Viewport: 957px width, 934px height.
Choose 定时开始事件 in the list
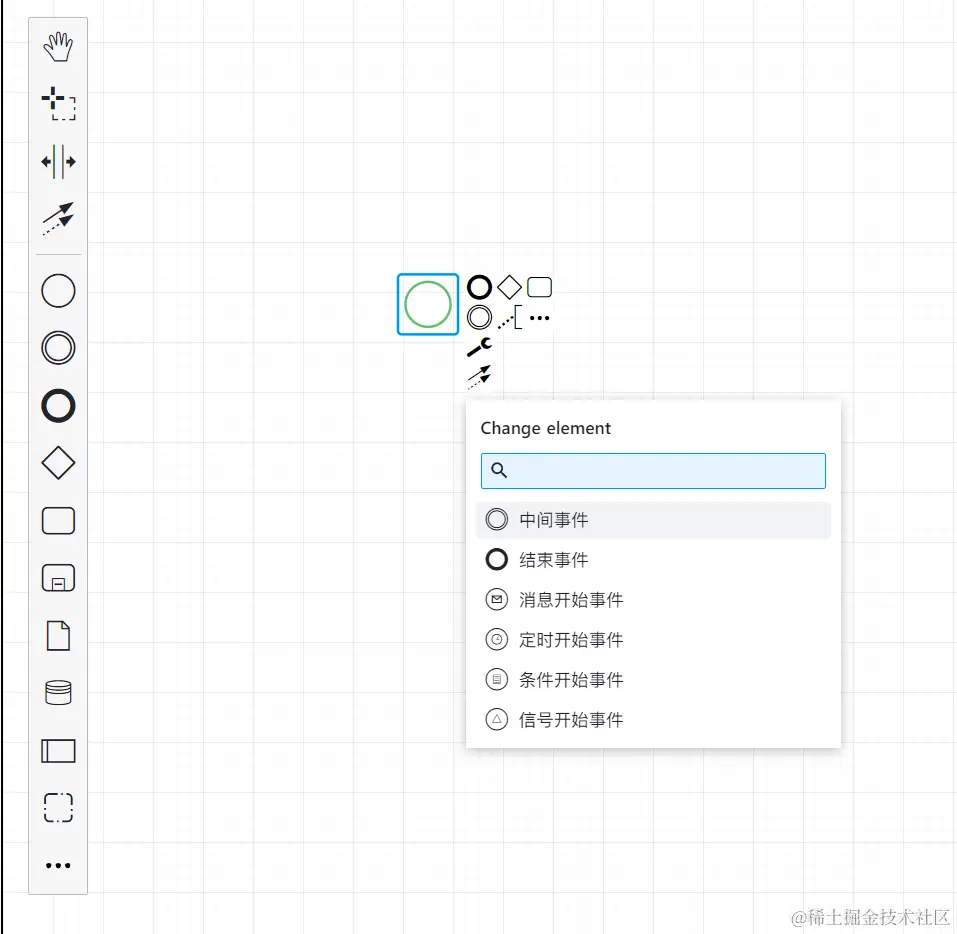[x=653, y=640]
